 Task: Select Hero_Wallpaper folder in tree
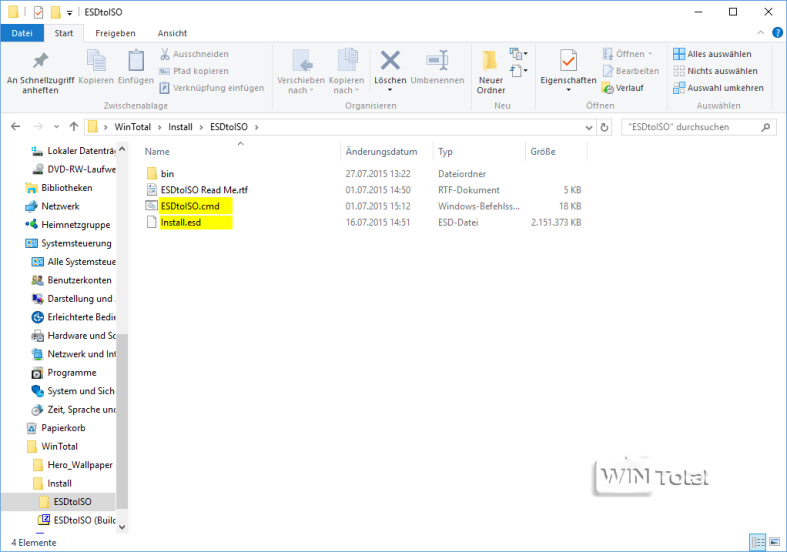tap(80, 465)
